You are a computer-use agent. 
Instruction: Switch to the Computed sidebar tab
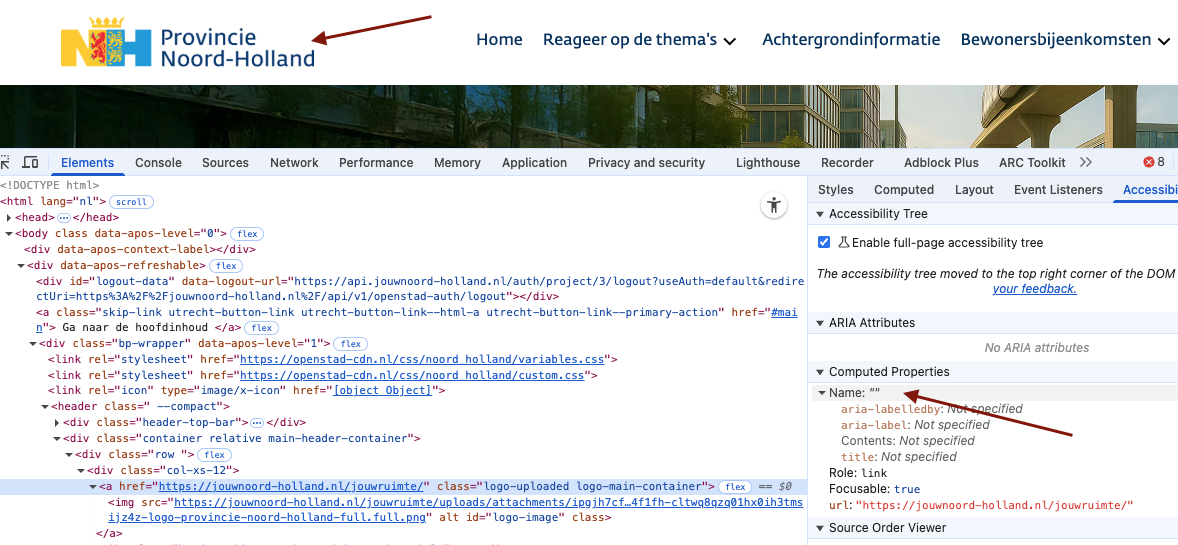903,190
